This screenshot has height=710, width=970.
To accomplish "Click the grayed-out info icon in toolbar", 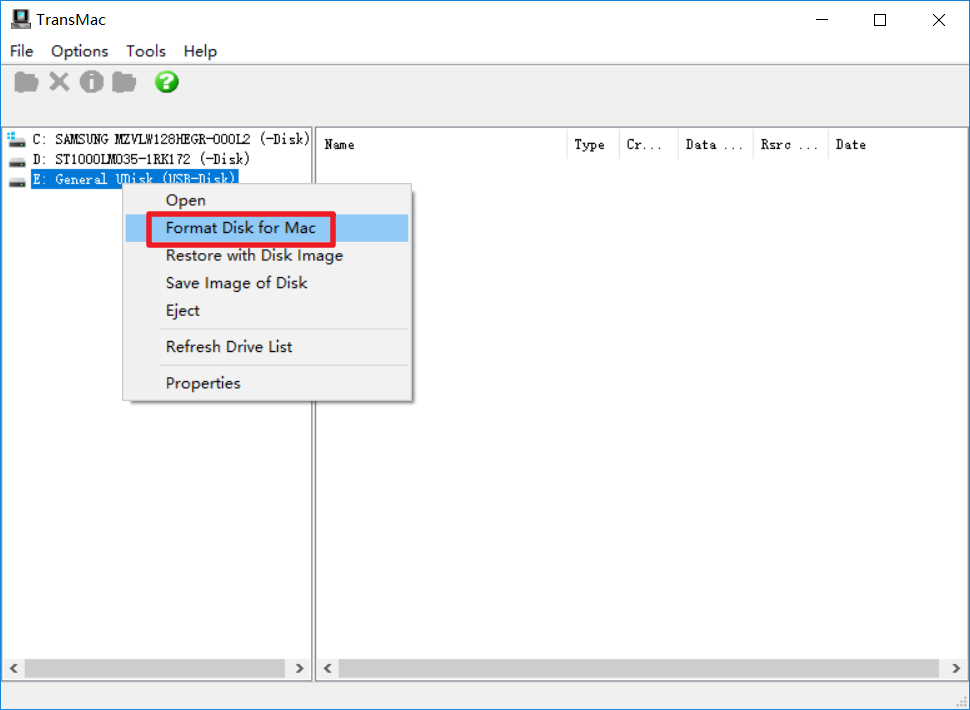I will click(92, 82).
